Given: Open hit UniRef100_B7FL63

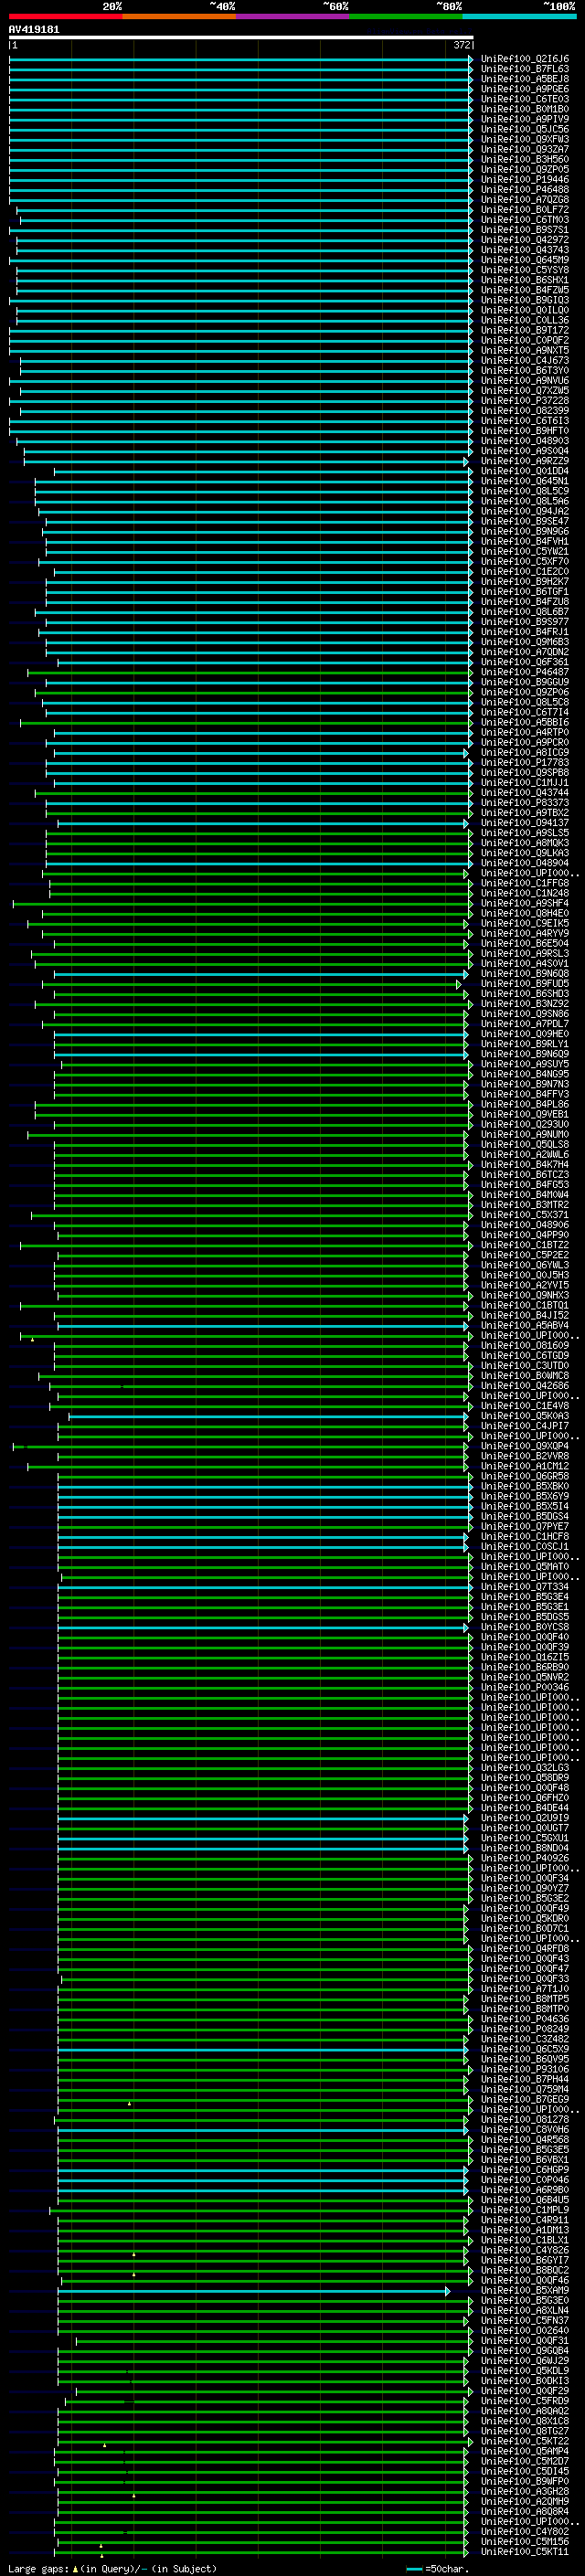Looking at the screenshot, I should 525,69.
